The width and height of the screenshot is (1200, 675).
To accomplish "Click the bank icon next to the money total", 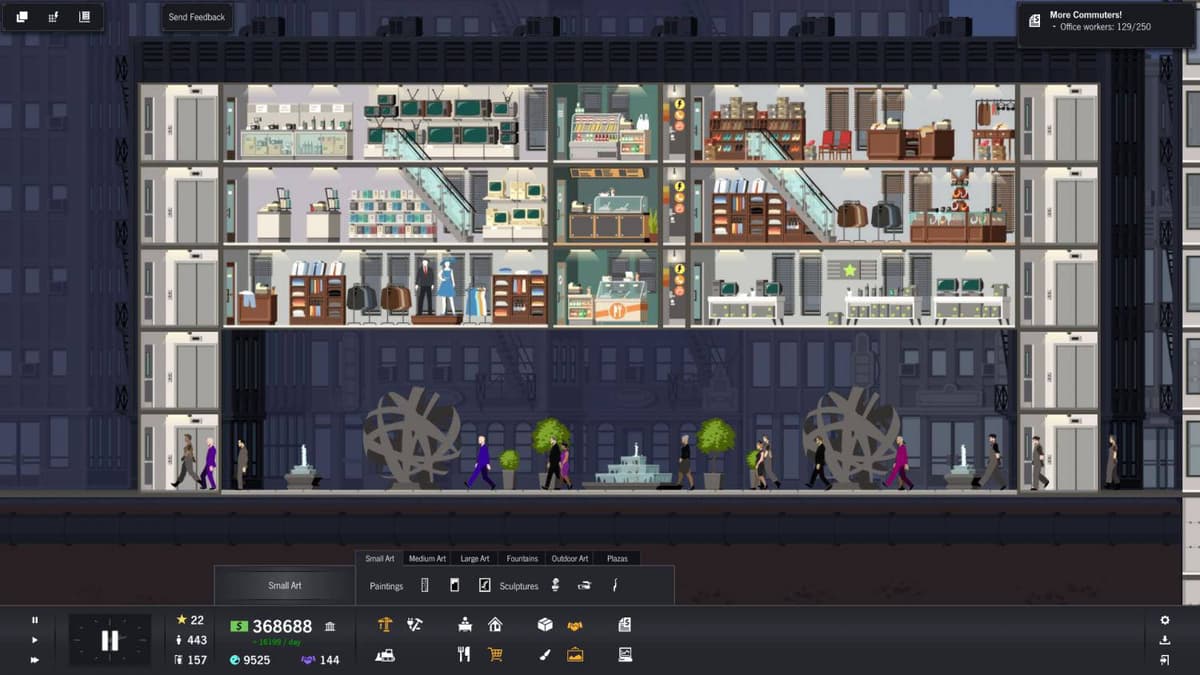I will (x=329, y=626).
